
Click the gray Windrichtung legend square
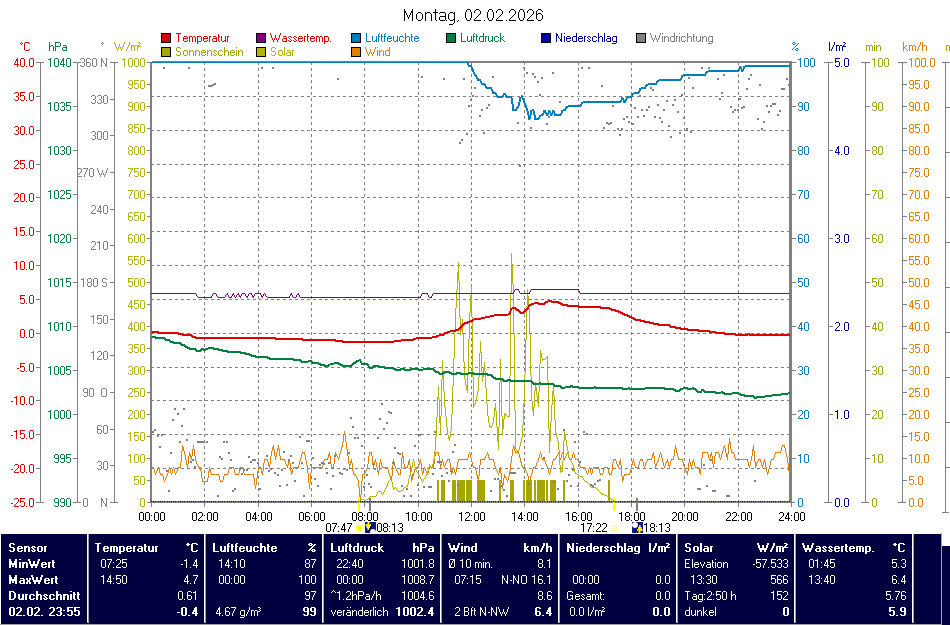click(x=641, y=39)
